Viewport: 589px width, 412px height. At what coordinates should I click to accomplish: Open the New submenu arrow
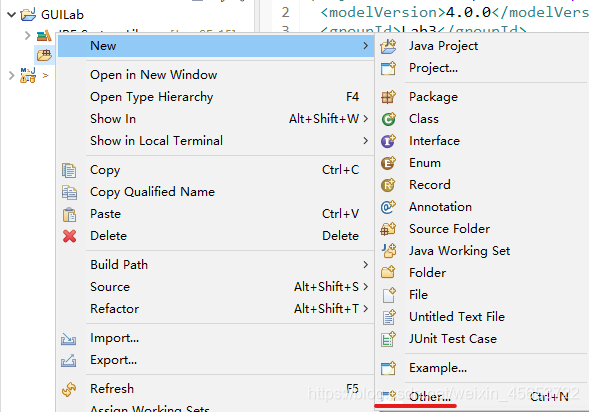[365, 46]
